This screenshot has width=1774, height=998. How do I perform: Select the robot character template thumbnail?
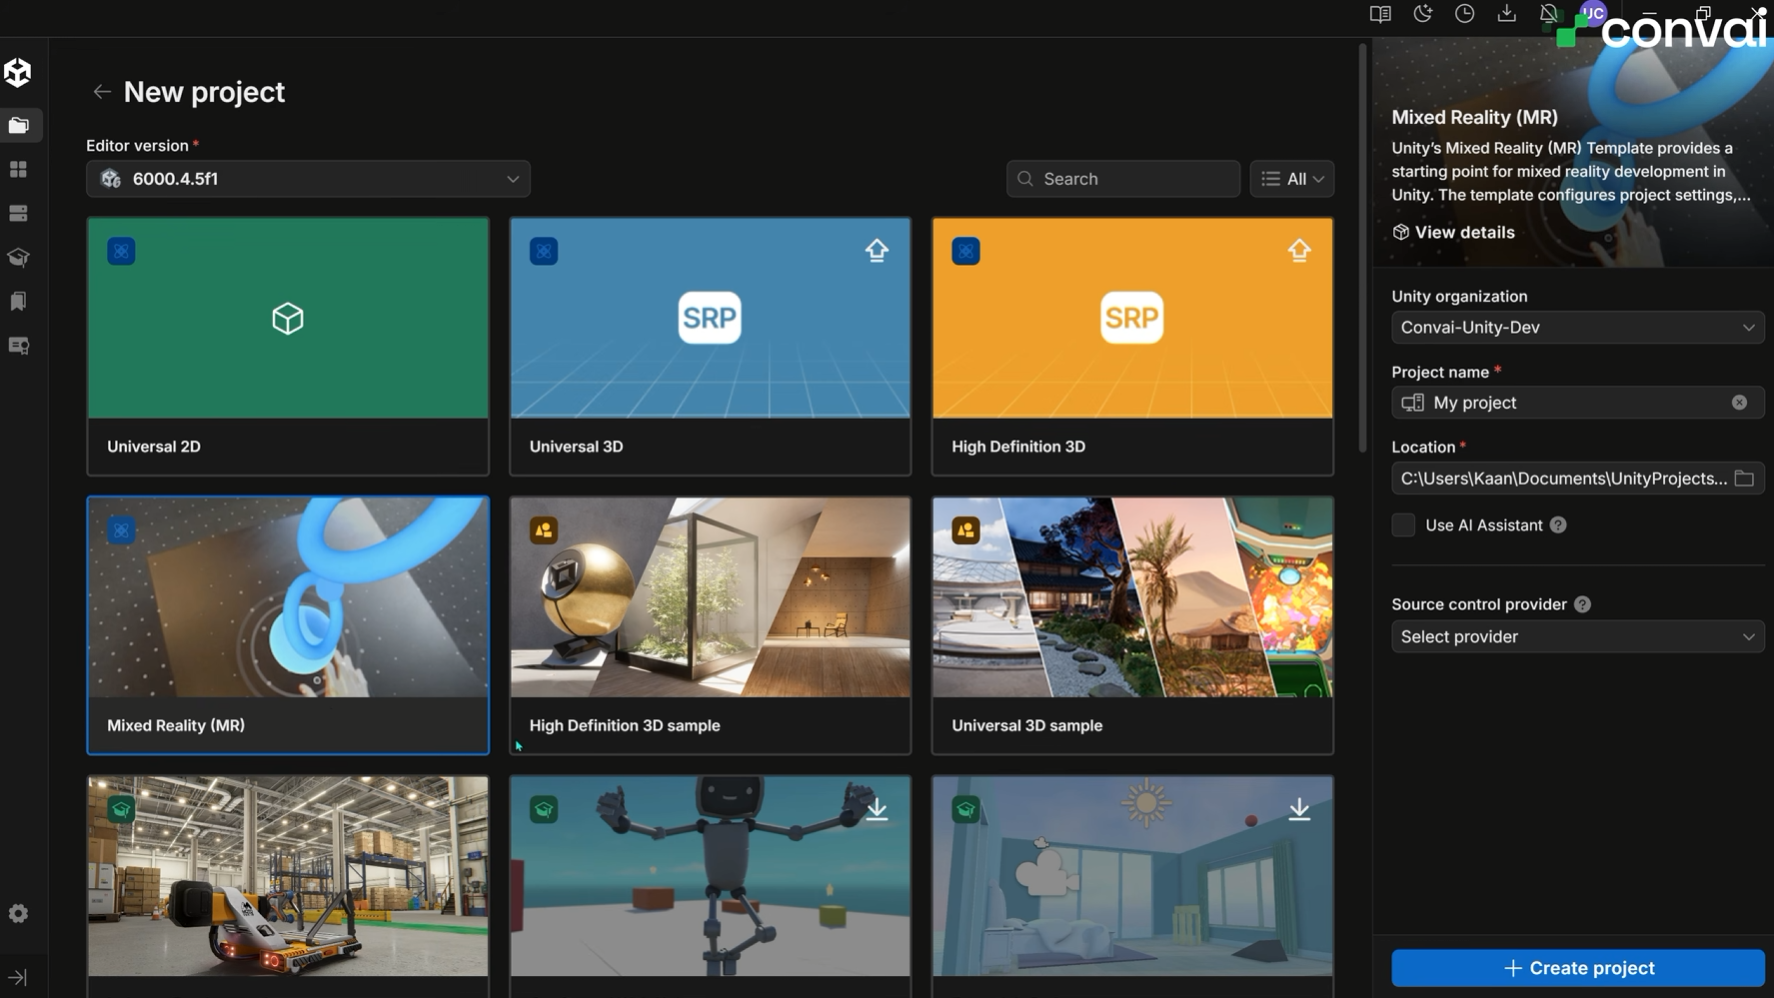tap(710, 876)
